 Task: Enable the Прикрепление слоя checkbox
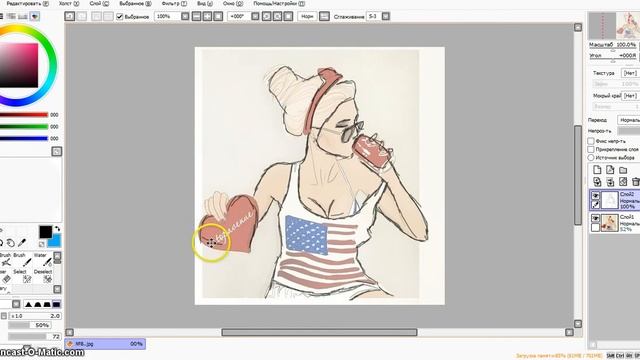click(x=591, y=149)
